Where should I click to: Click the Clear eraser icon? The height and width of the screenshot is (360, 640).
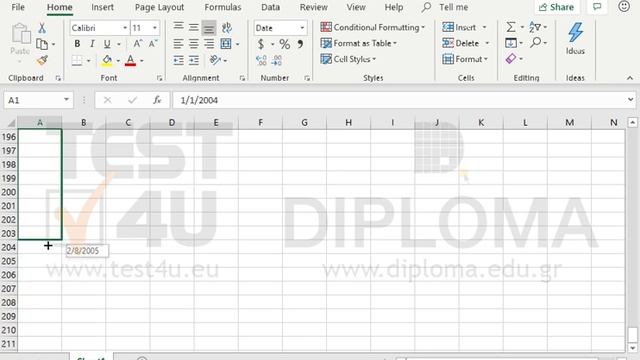coord(511,59)
